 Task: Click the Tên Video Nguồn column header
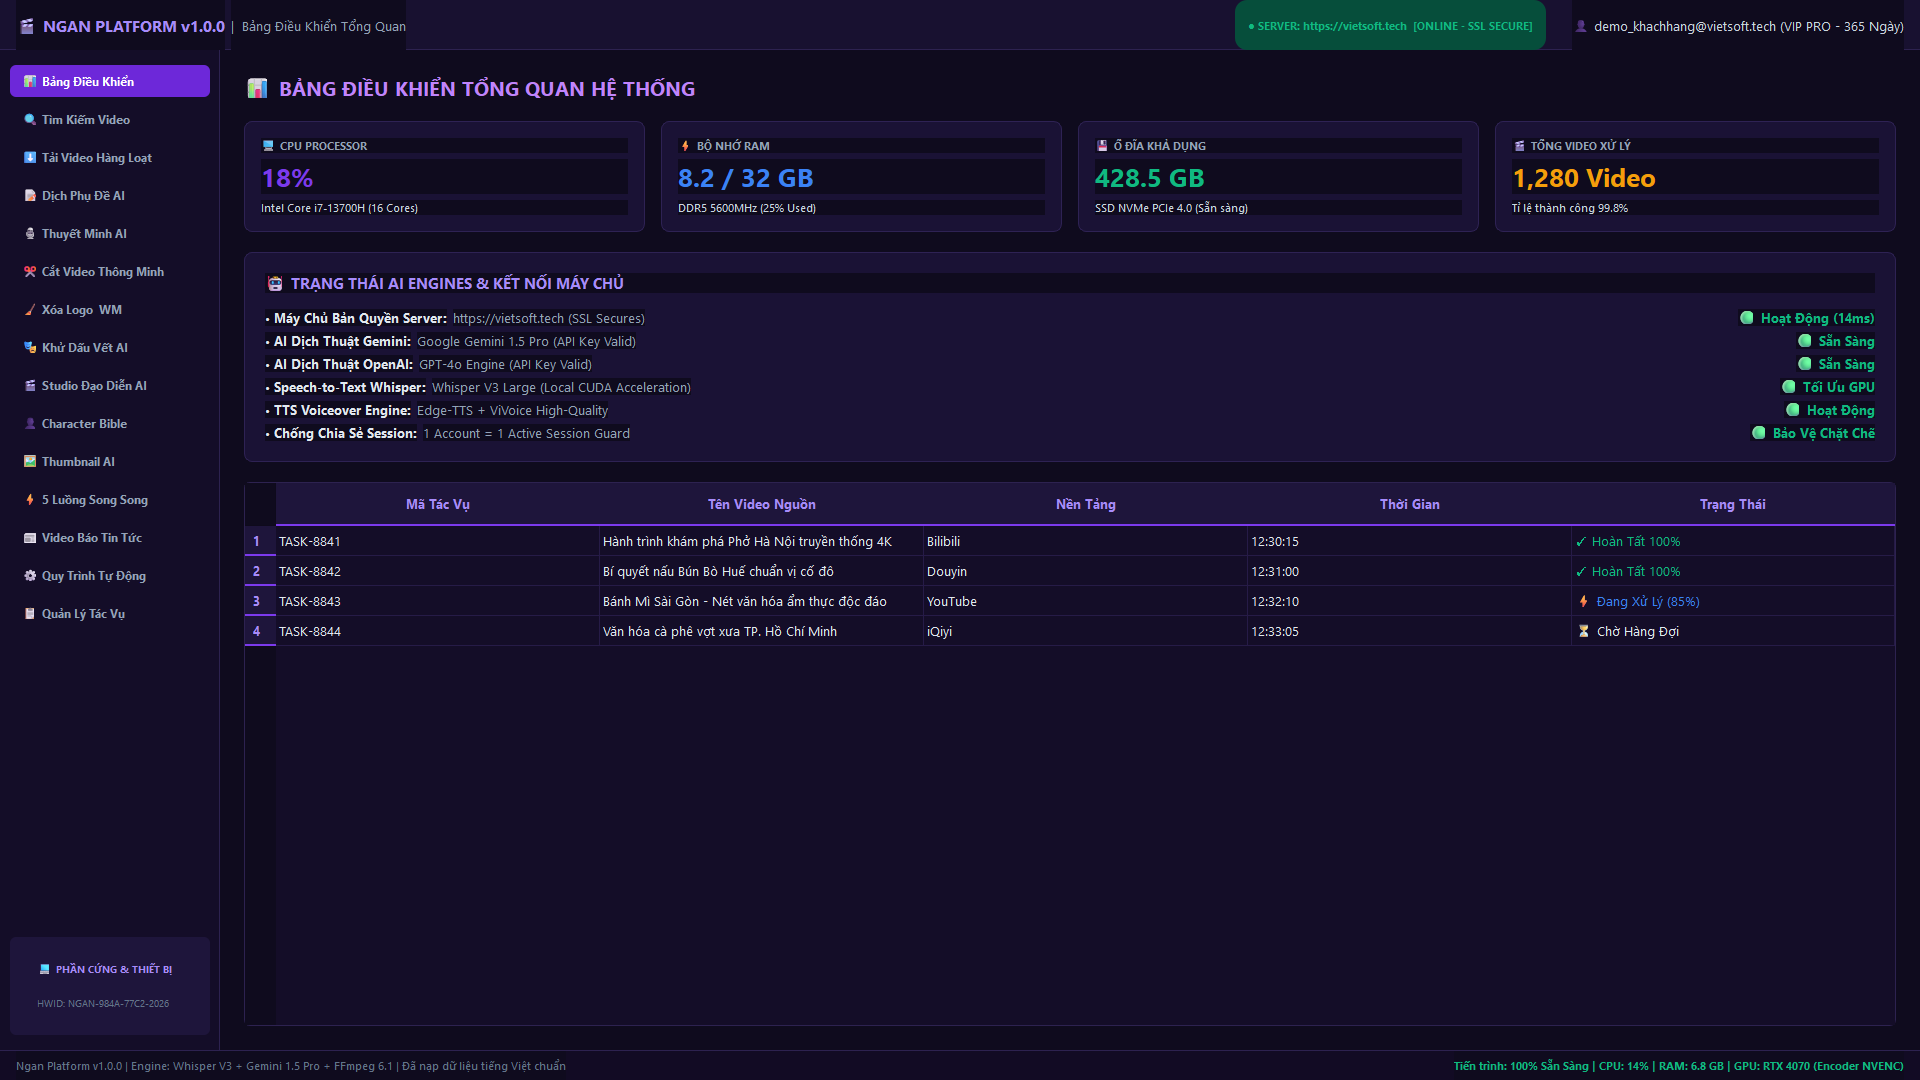click(x=761, y=505)
